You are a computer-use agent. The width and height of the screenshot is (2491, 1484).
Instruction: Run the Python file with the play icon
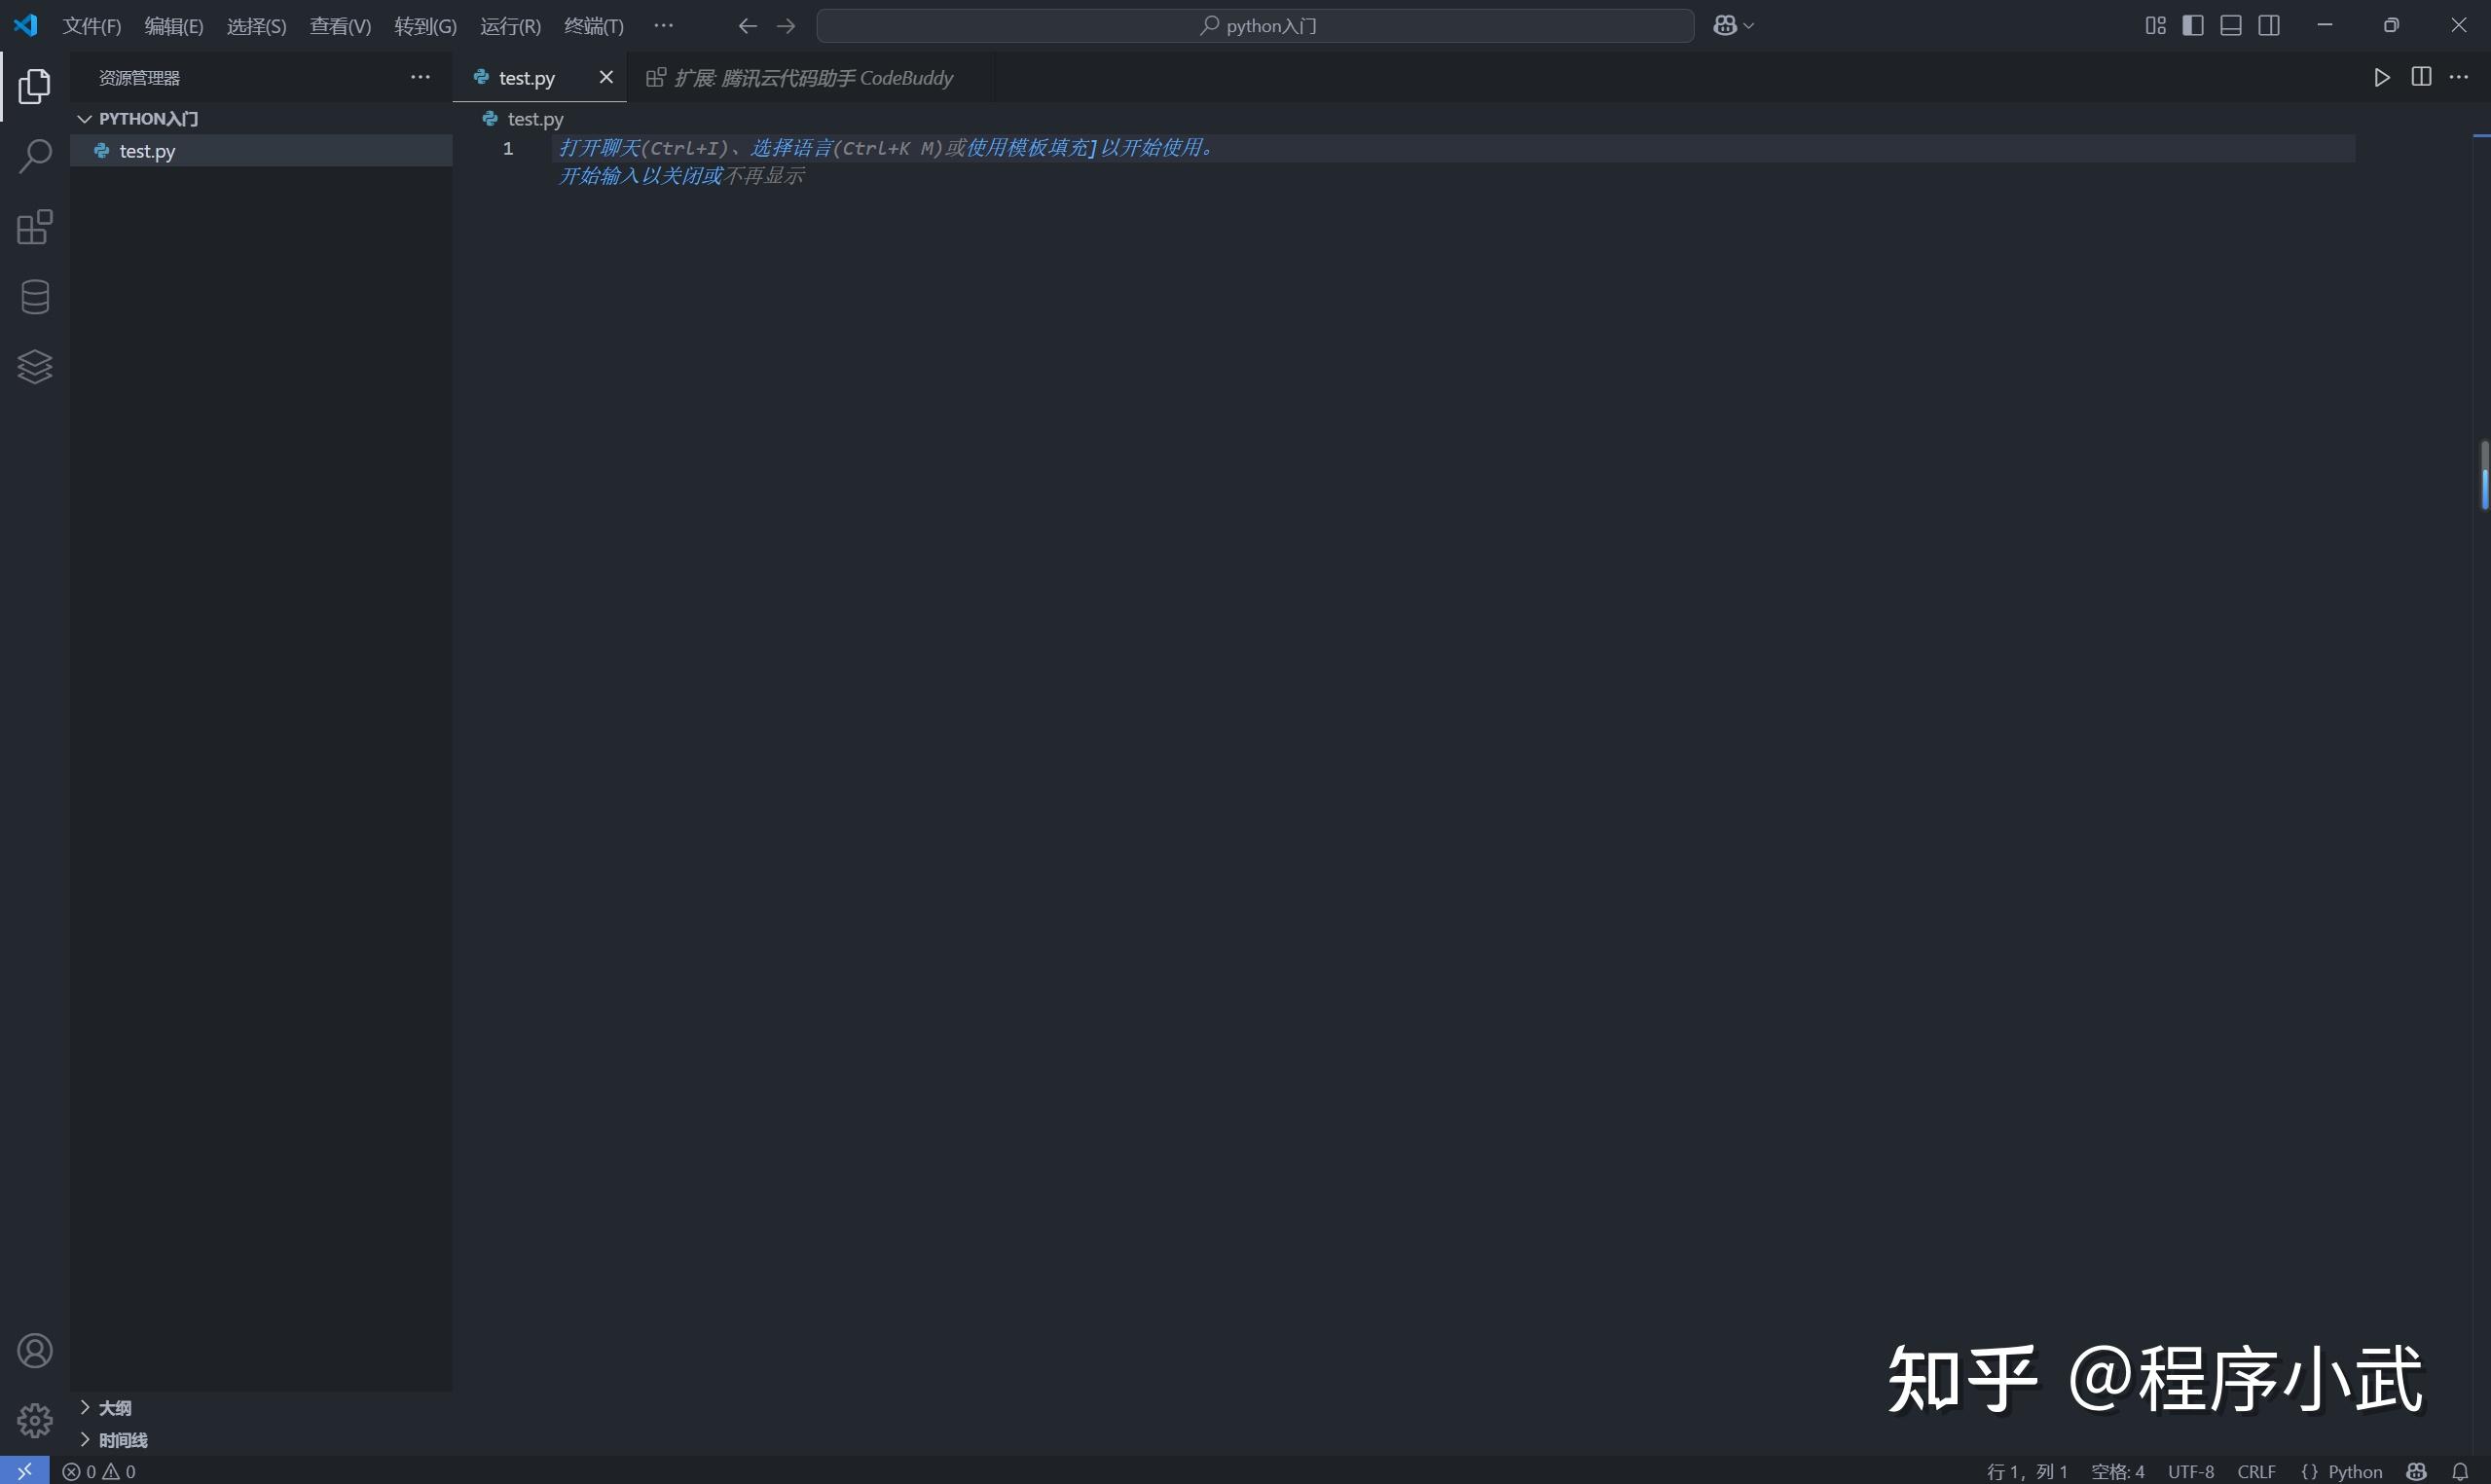point(2382,77)
